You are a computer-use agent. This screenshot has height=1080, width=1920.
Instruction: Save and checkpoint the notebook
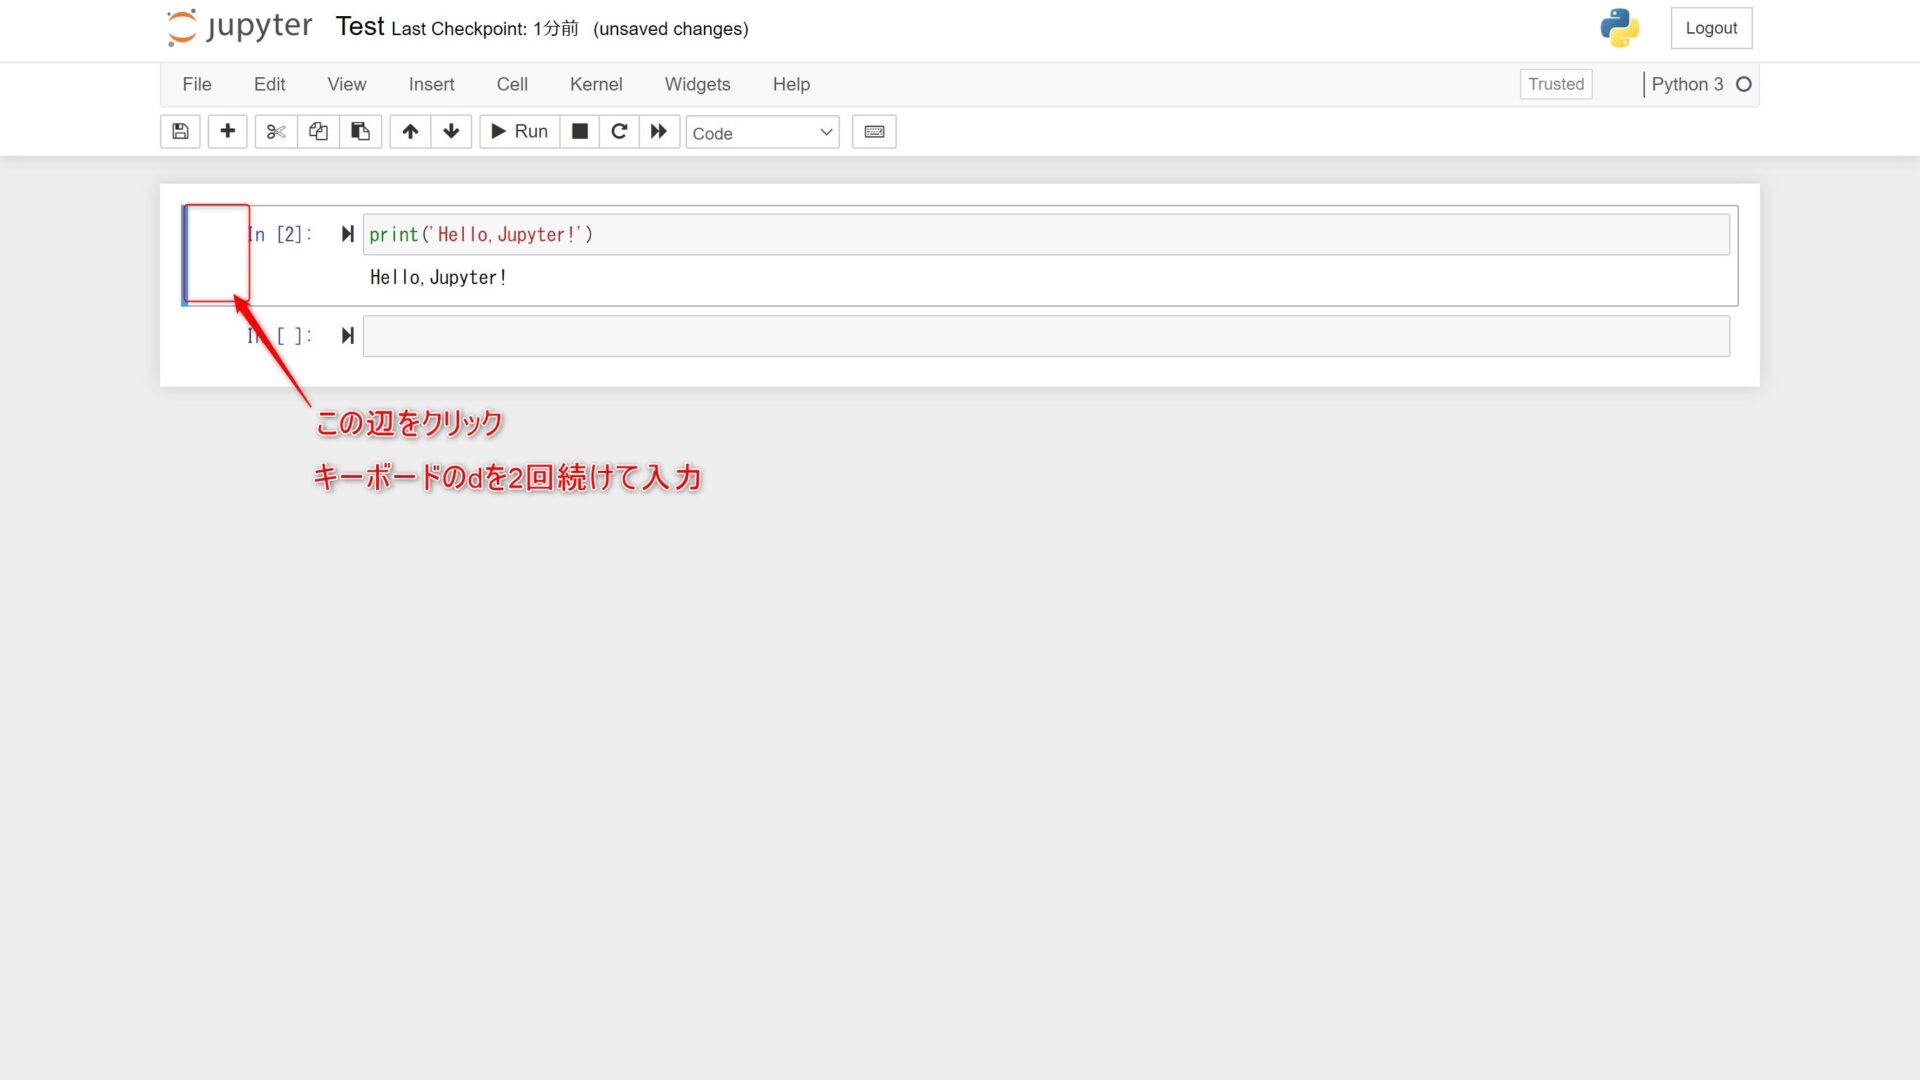[180, 131]
